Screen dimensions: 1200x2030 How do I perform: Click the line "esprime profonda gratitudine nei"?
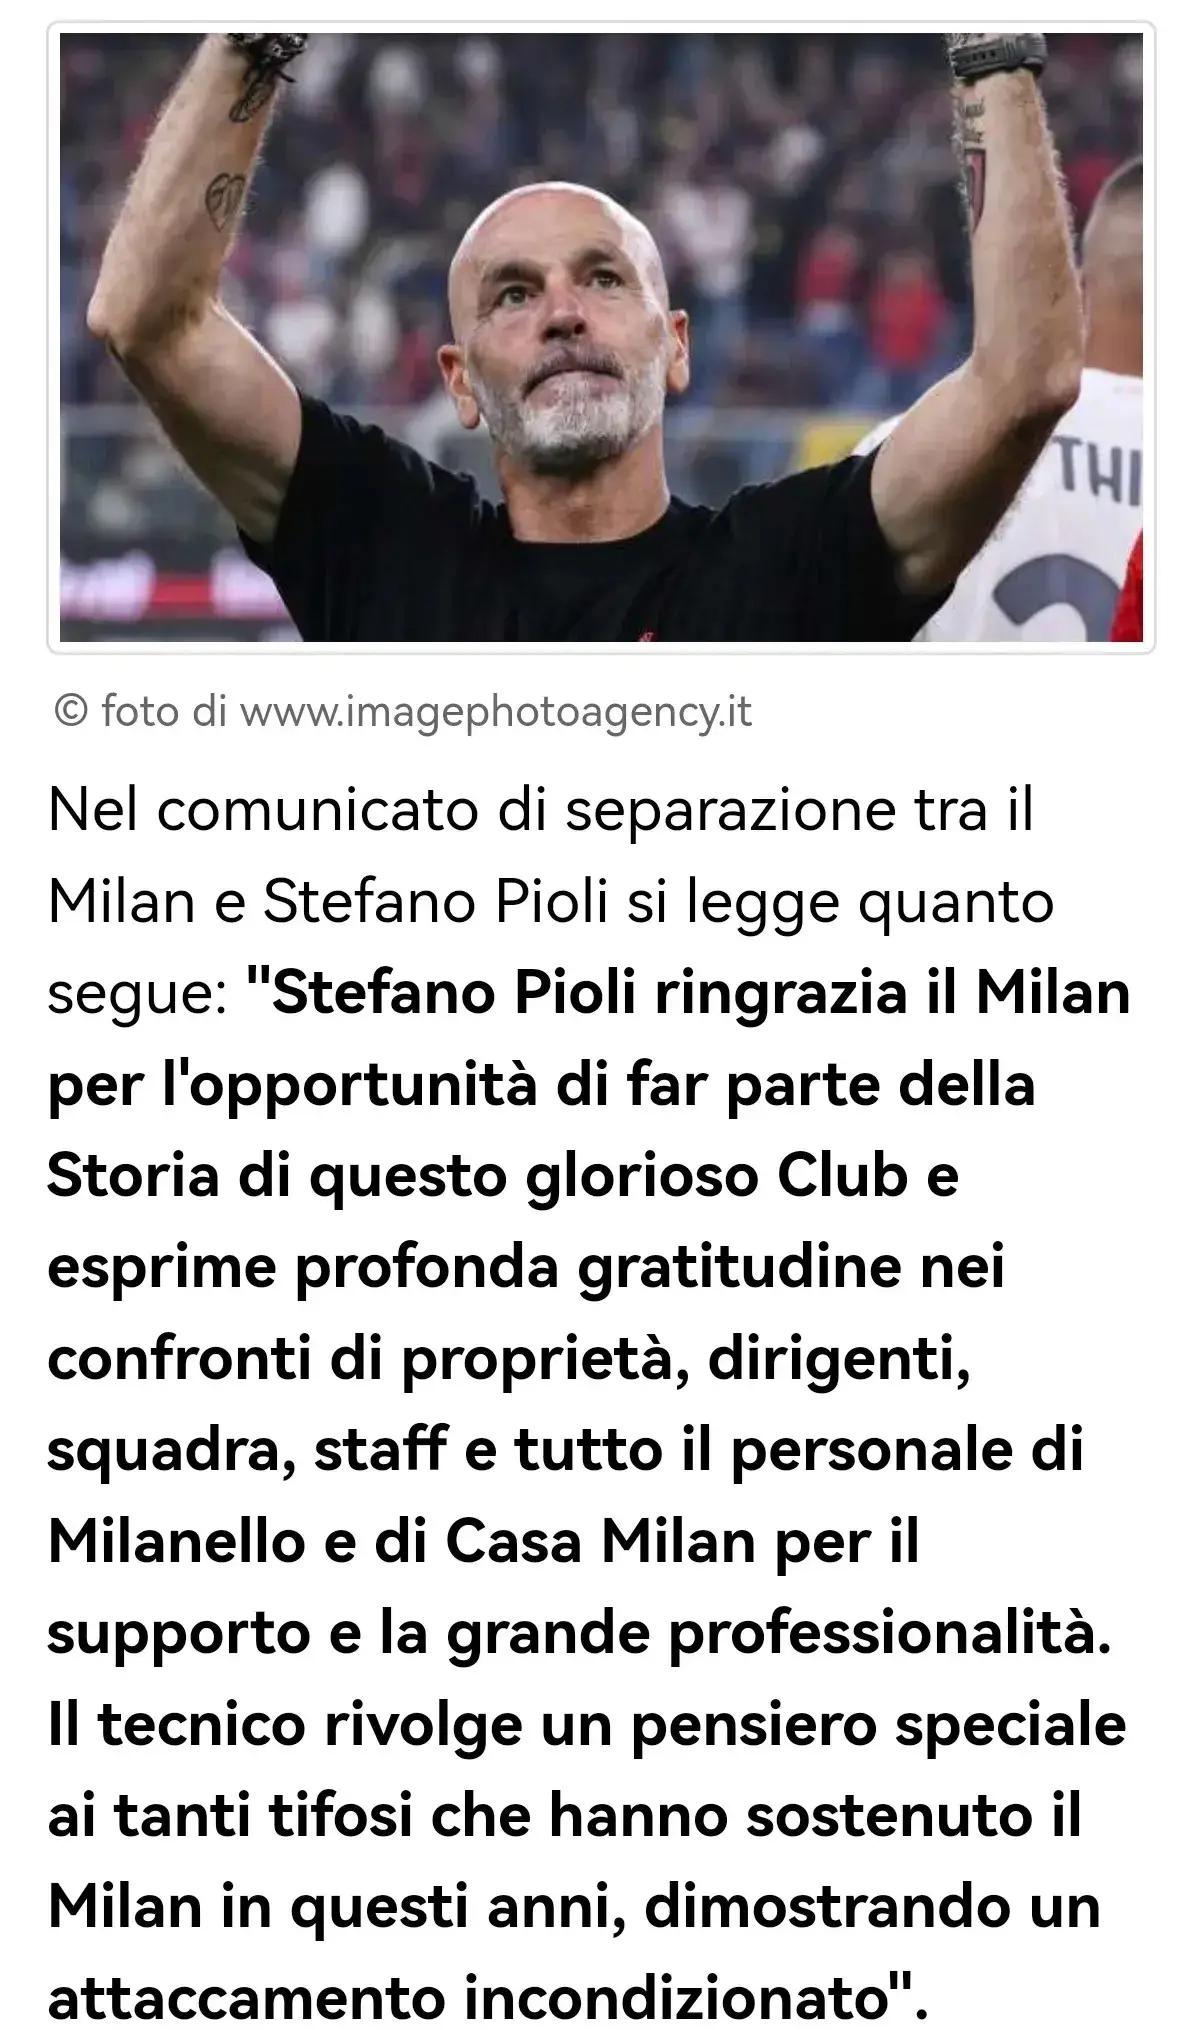pos(526,1268)
